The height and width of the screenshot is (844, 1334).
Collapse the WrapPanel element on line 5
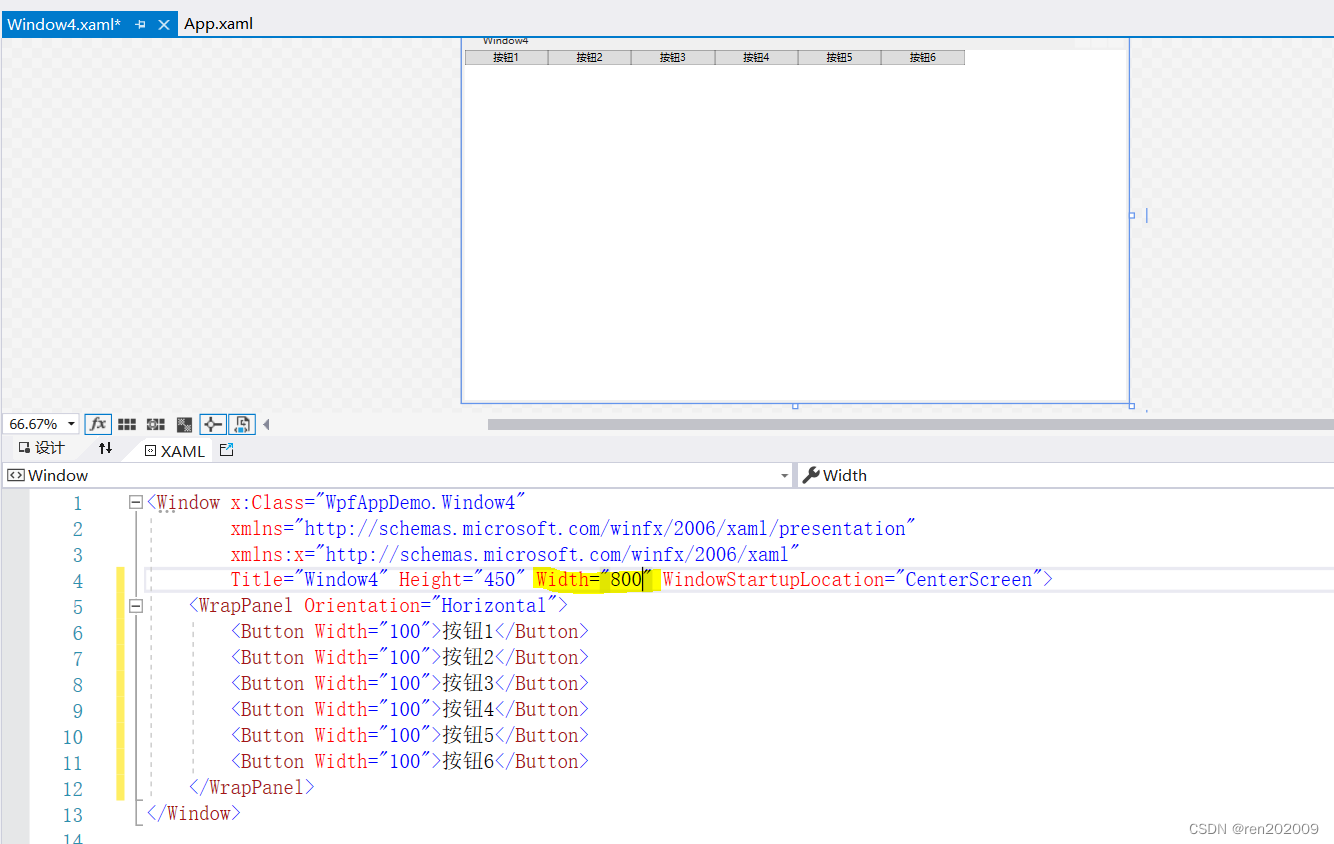(x=135, y=605)
